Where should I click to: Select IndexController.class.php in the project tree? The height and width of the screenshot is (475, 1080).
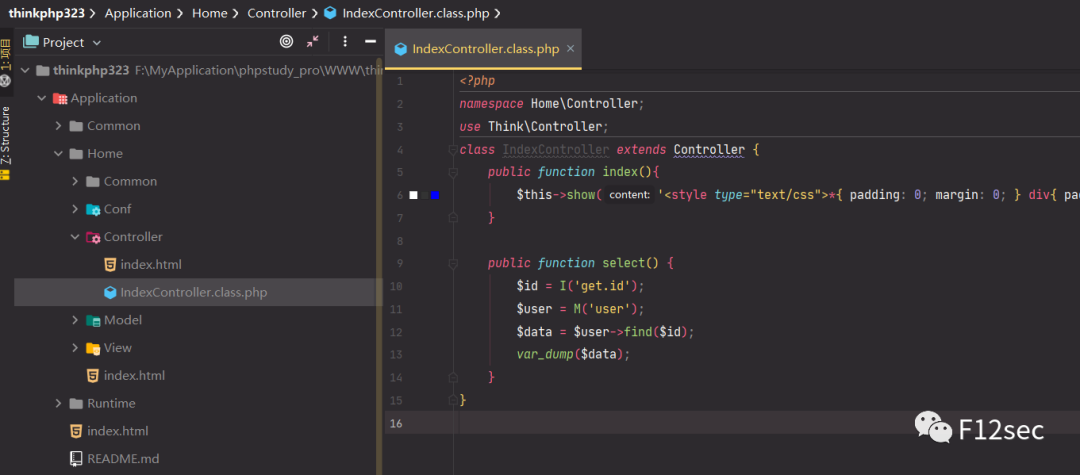pyautogui.click(x=194, y=293)
